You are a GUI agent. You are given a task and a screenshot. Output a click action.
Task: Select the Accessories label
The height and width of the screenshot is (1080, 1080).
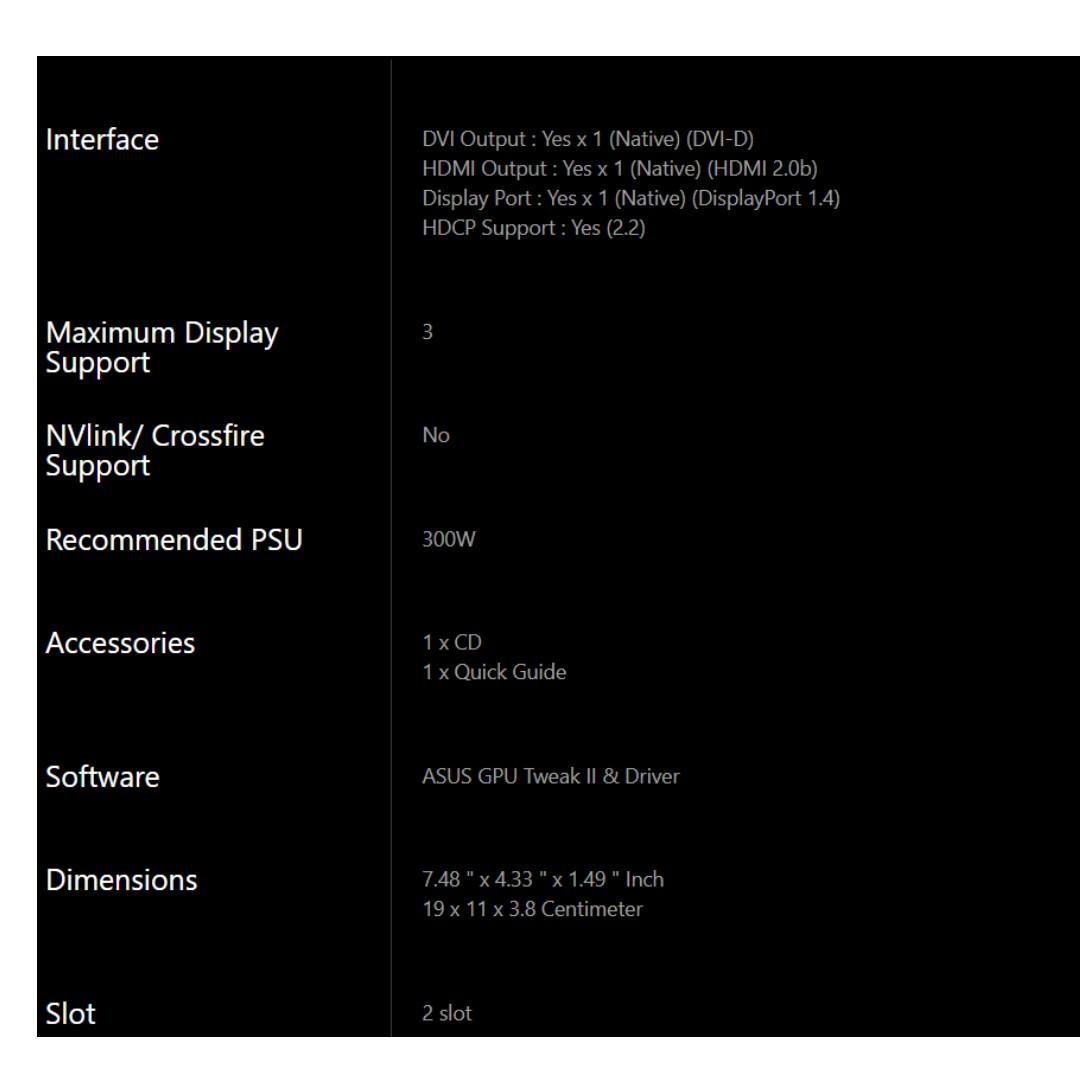[120, 643]
